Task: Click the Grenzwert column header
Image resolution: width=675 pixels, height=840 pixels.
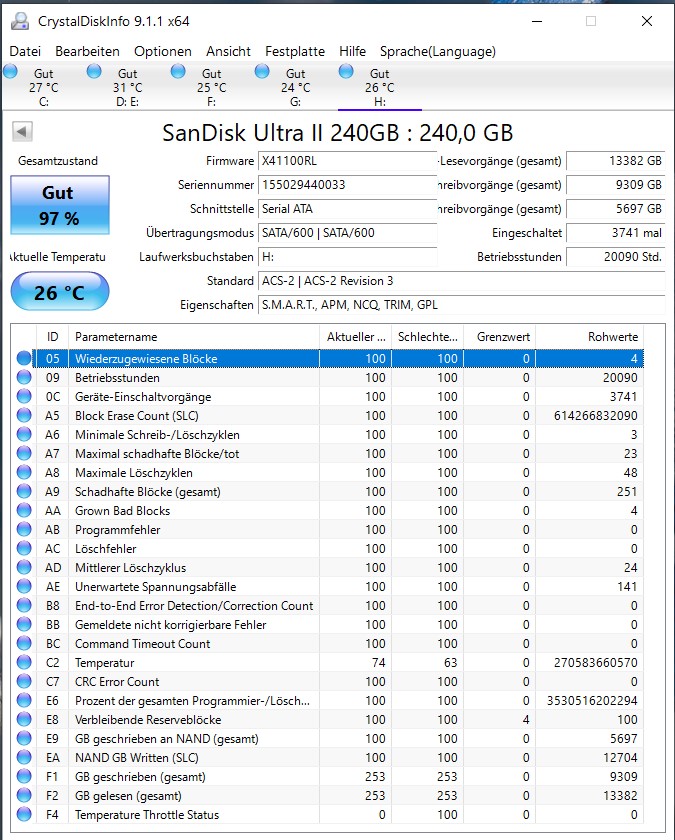Action: pyautogui.click(x=500, y=336)
